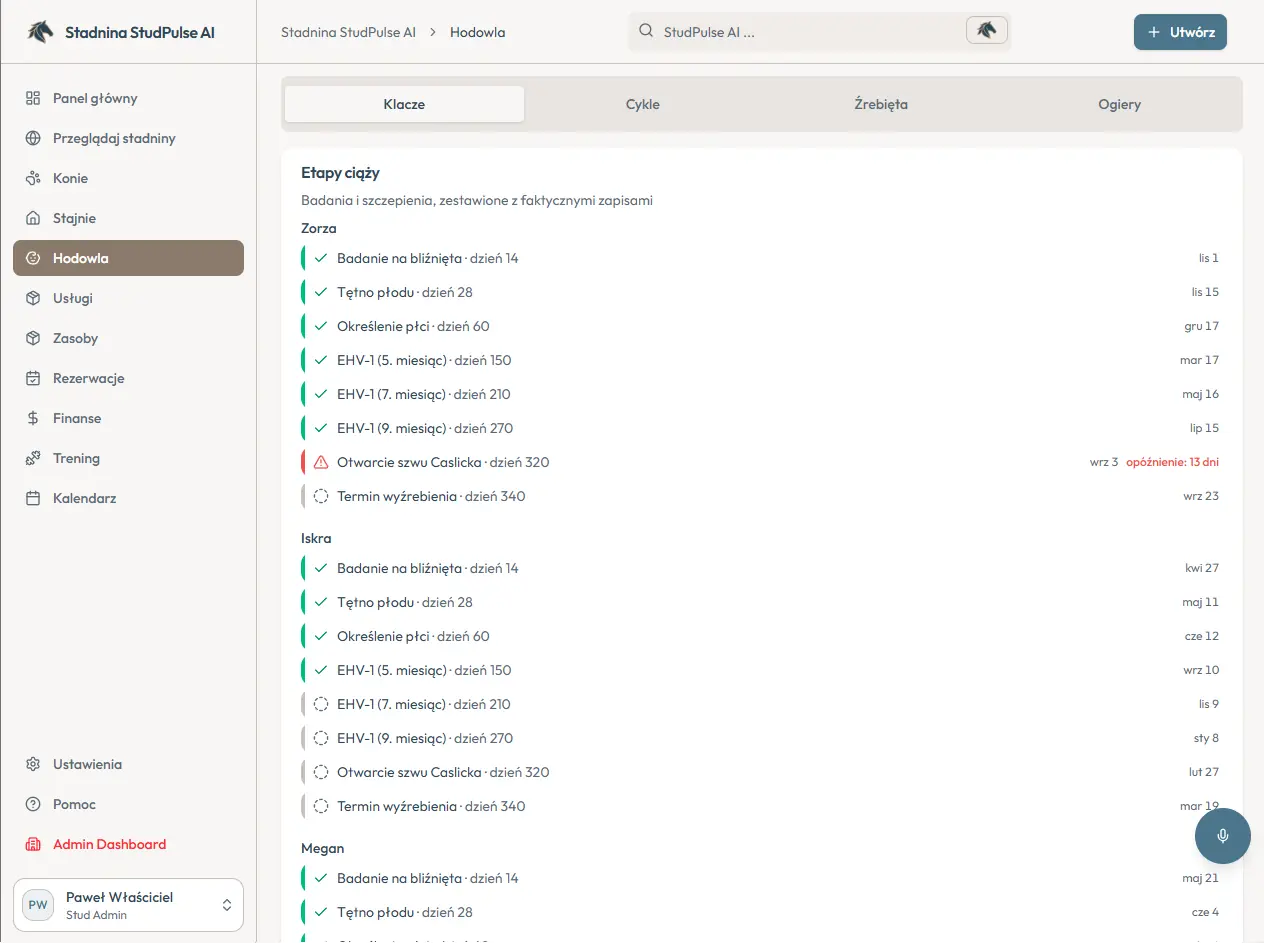The height and width of the screenshot is (943, 1264).
Task: Switch to the Cykle tab
Action: point(643,104)
